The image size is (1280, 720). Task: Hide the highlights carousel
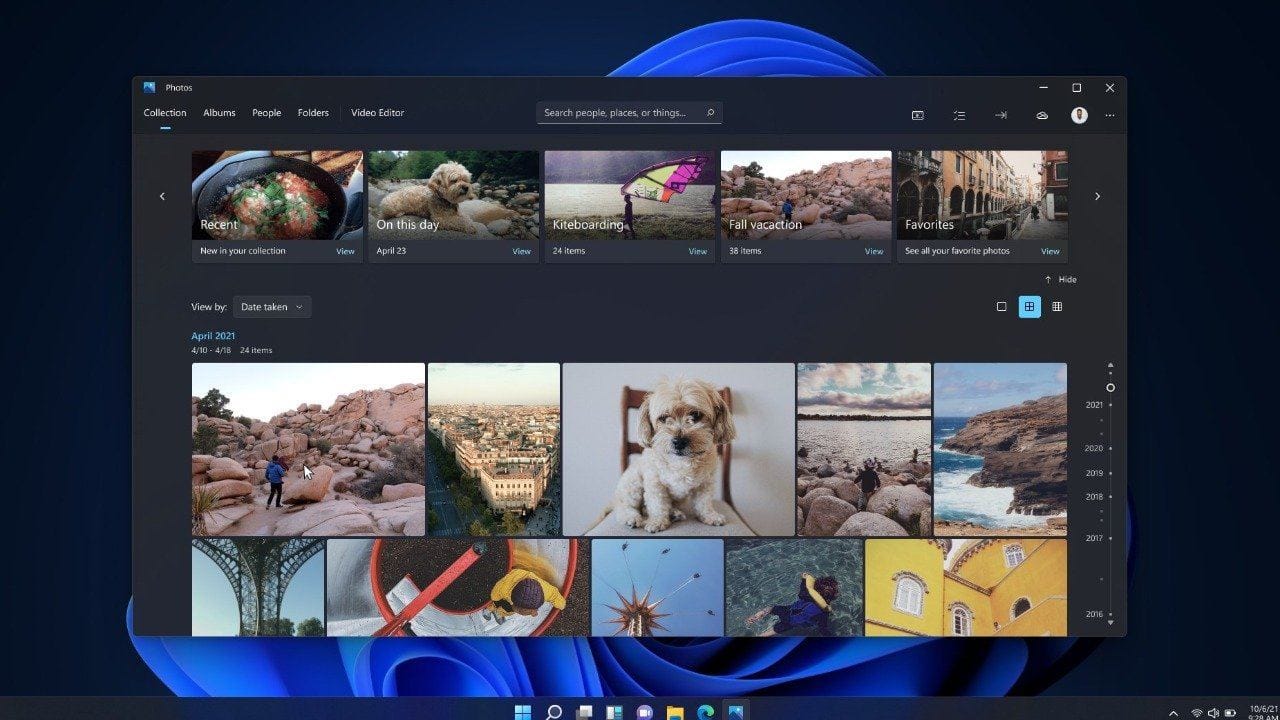[1060, 280]
